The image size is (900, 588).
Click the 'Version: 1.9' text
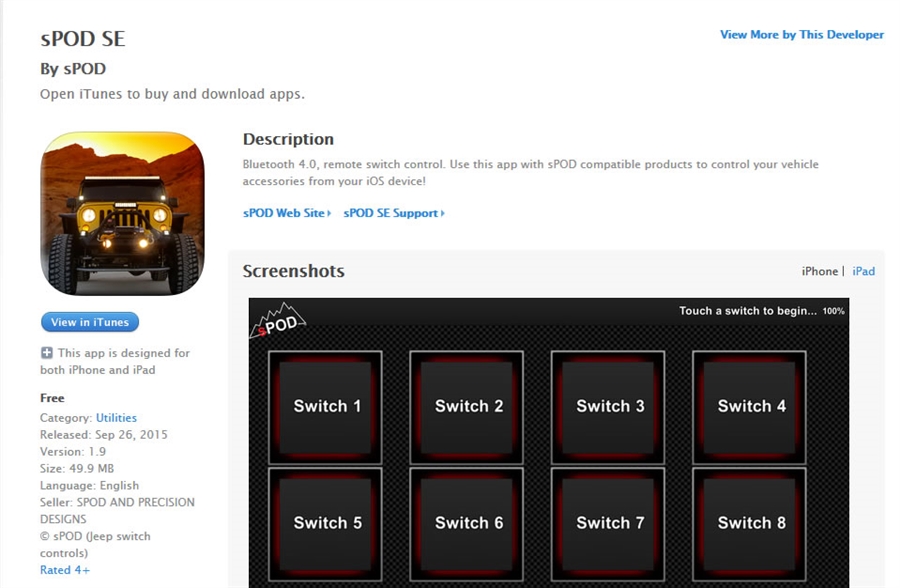[73, 451]
